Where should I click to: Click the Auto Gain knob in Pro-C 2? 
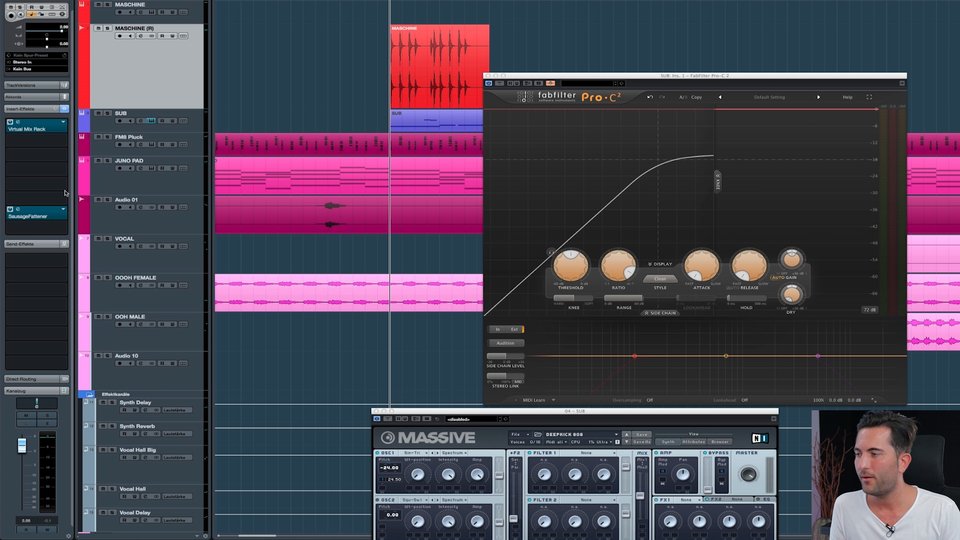791,259
